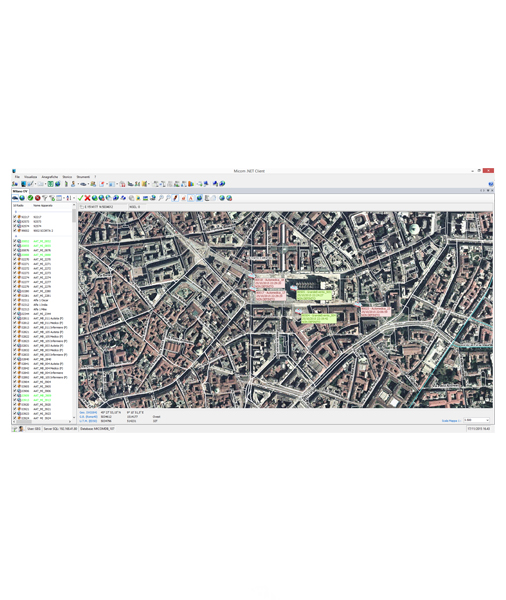This screenshot has width=506, height=600.
Task: Open the Scala Mappa scale dropdown
Action: 477,420
